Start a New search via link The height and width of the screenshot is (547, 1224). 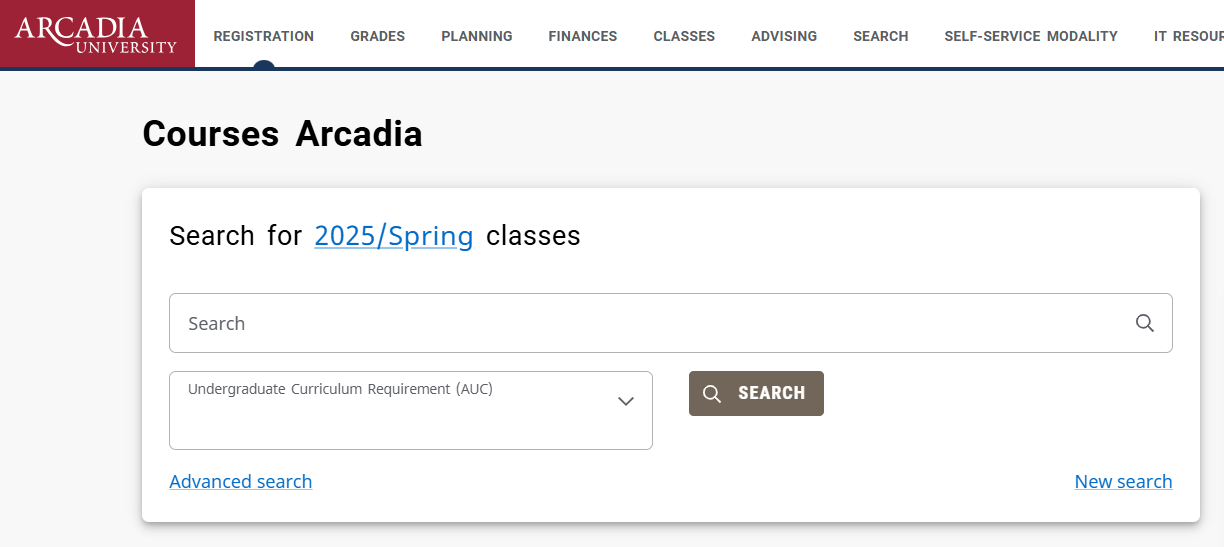click(x=1123, y=482)
